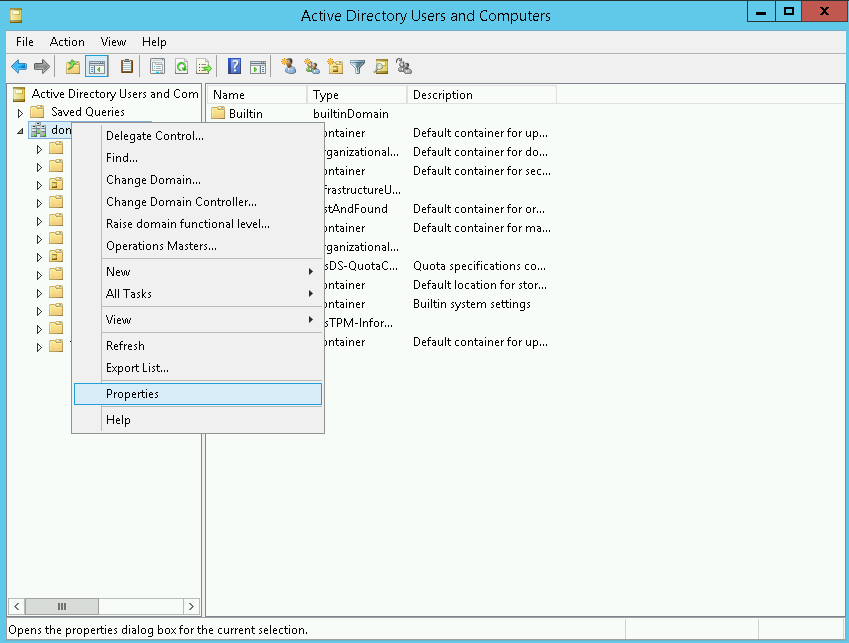
Task: Collapse the domain node in the tree
Action: pyautogui.click(x=20, y=131)
